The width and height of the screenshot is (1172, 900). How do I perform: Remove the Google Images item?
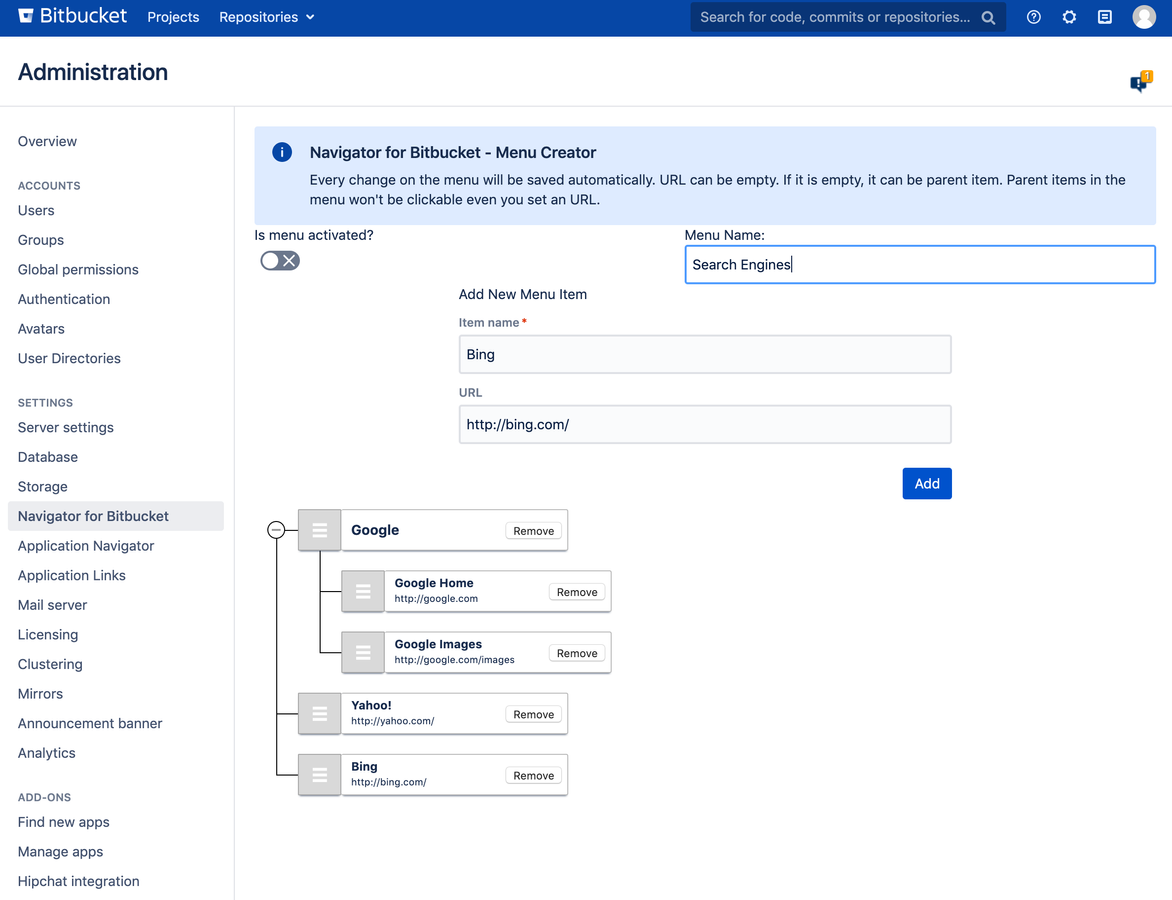tap(577, 653)
